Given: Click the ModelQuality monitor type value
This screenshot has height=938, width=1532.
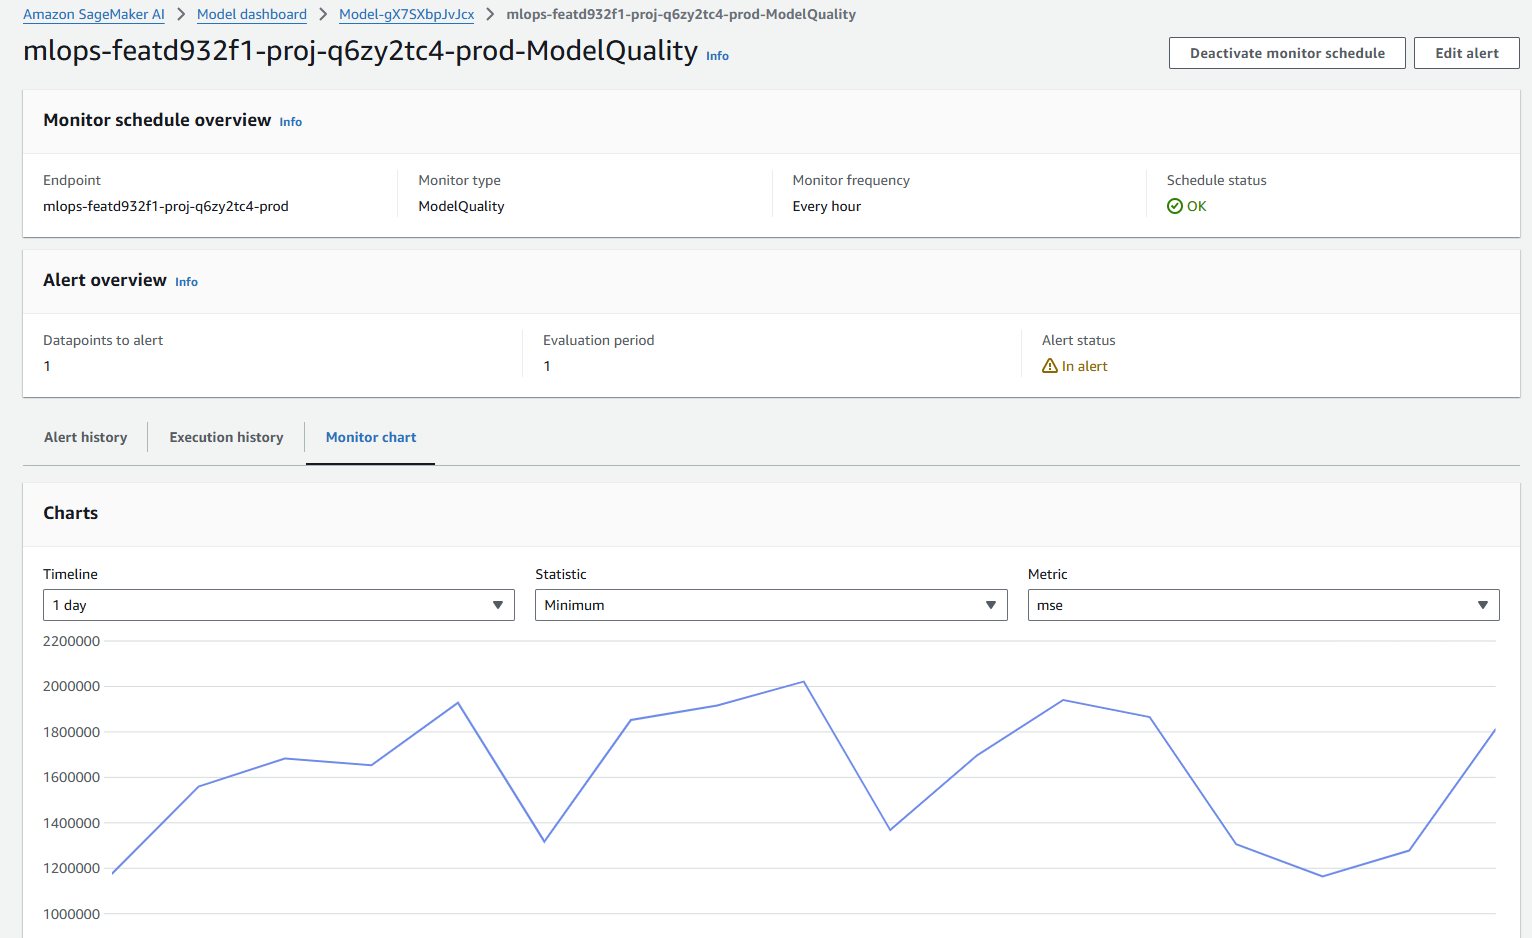Looking at the screenshot, I should click(x=461, y=206).
